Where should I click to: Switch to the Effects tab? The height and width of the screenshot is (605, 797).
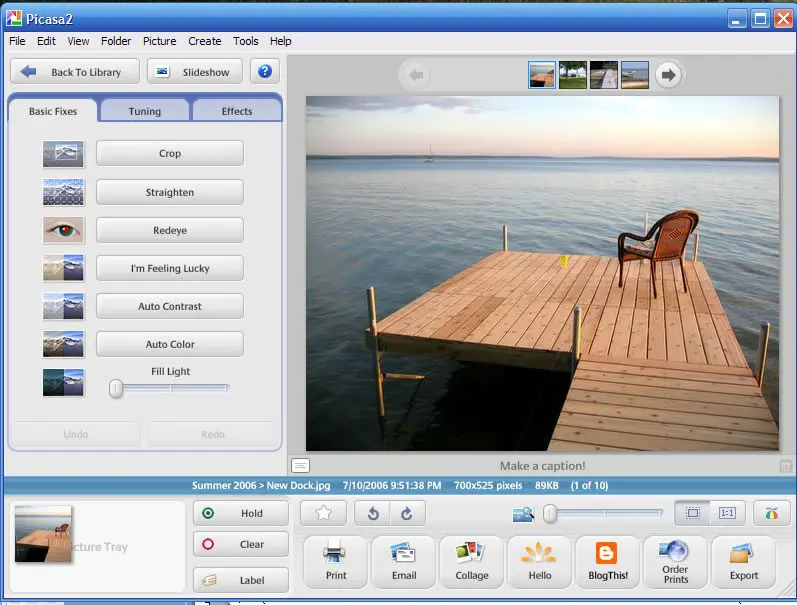(237, 111)
